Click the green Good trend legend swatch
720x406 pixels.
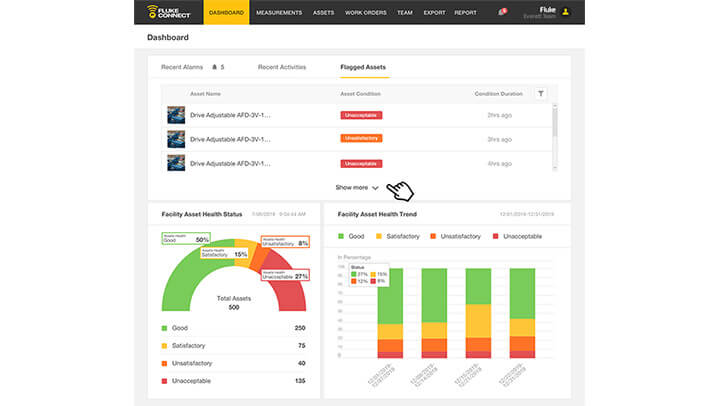point(341,236)
